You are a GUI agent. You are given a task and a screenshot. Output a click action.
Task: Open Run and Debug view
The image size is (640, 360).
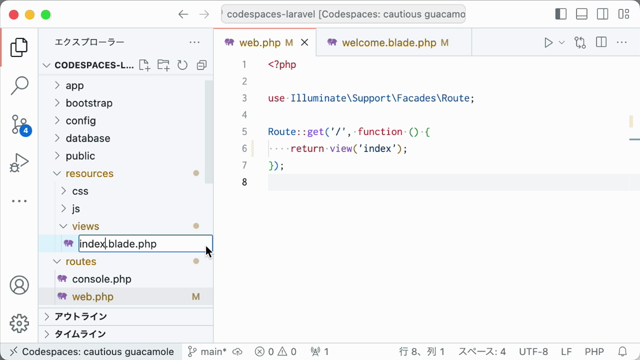(19, 162)
